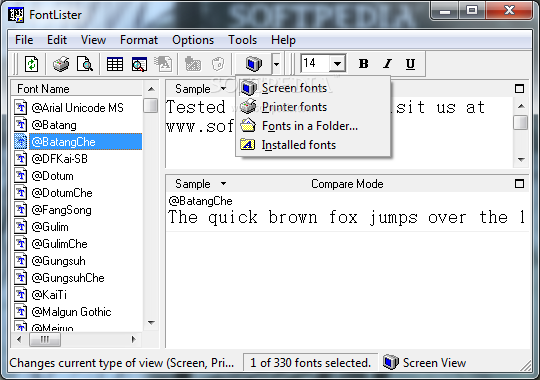Image resolution: width=540 pixels, height=380 pixels.
Task: Open upper Sample pane dropdown arrow
Action: coord(223,89)
